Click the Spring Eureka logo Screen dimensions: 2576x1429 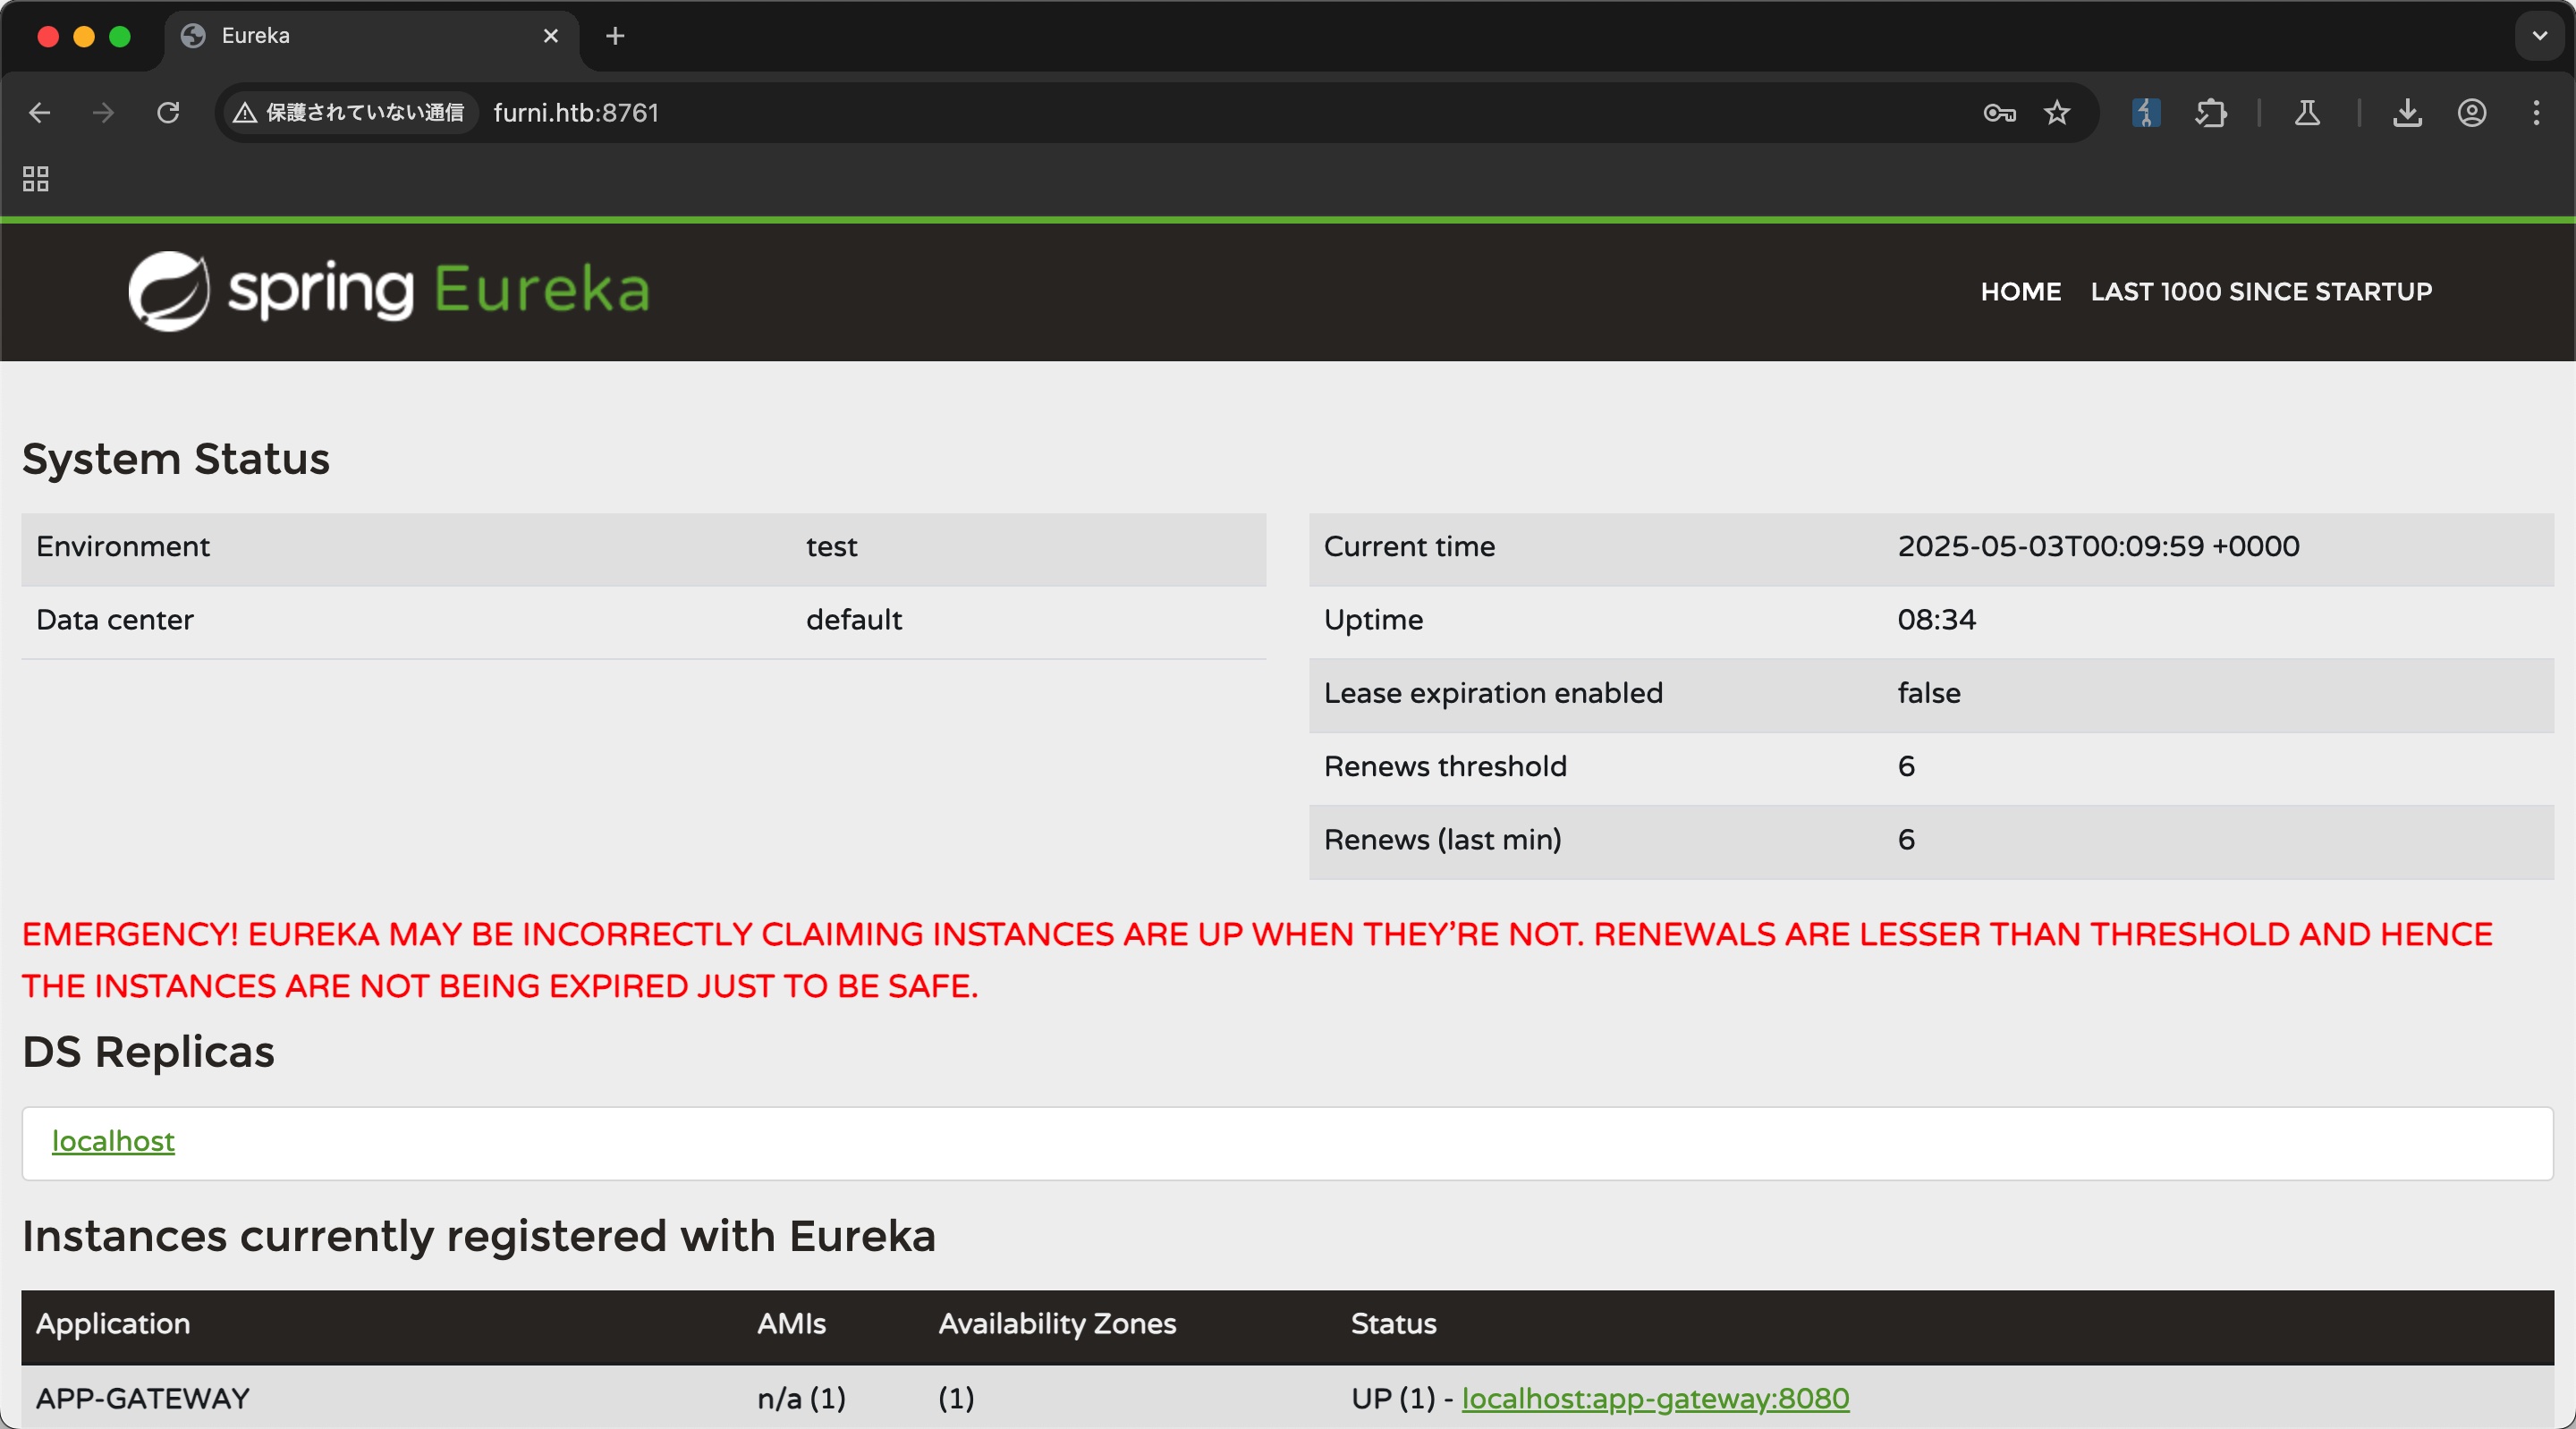pos(389,291)
